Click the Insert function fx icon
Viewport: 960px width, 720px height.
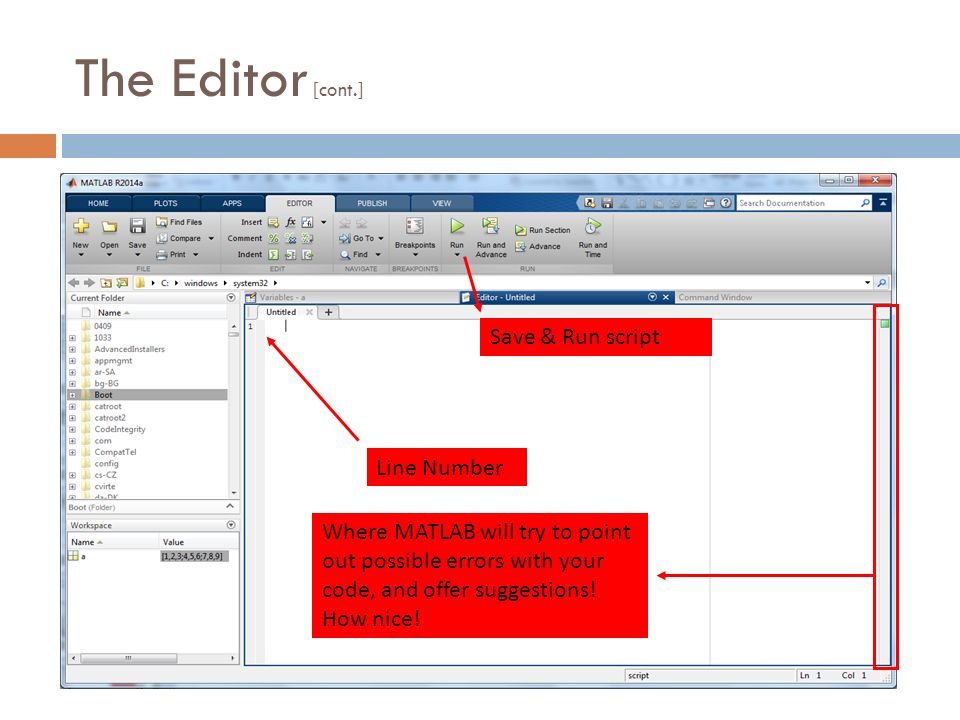coord(291,222)
